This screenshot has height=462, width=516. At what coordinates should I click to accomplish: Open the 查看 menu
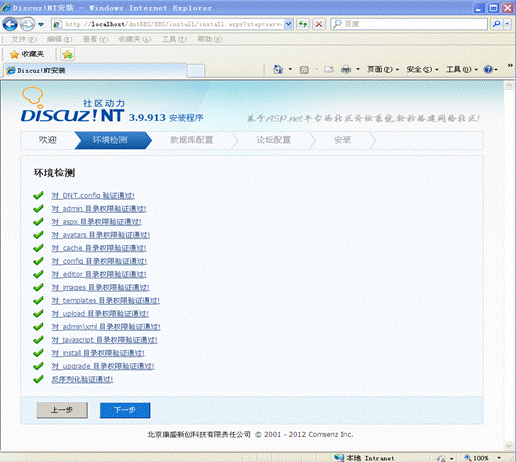(x=95, y=39)
